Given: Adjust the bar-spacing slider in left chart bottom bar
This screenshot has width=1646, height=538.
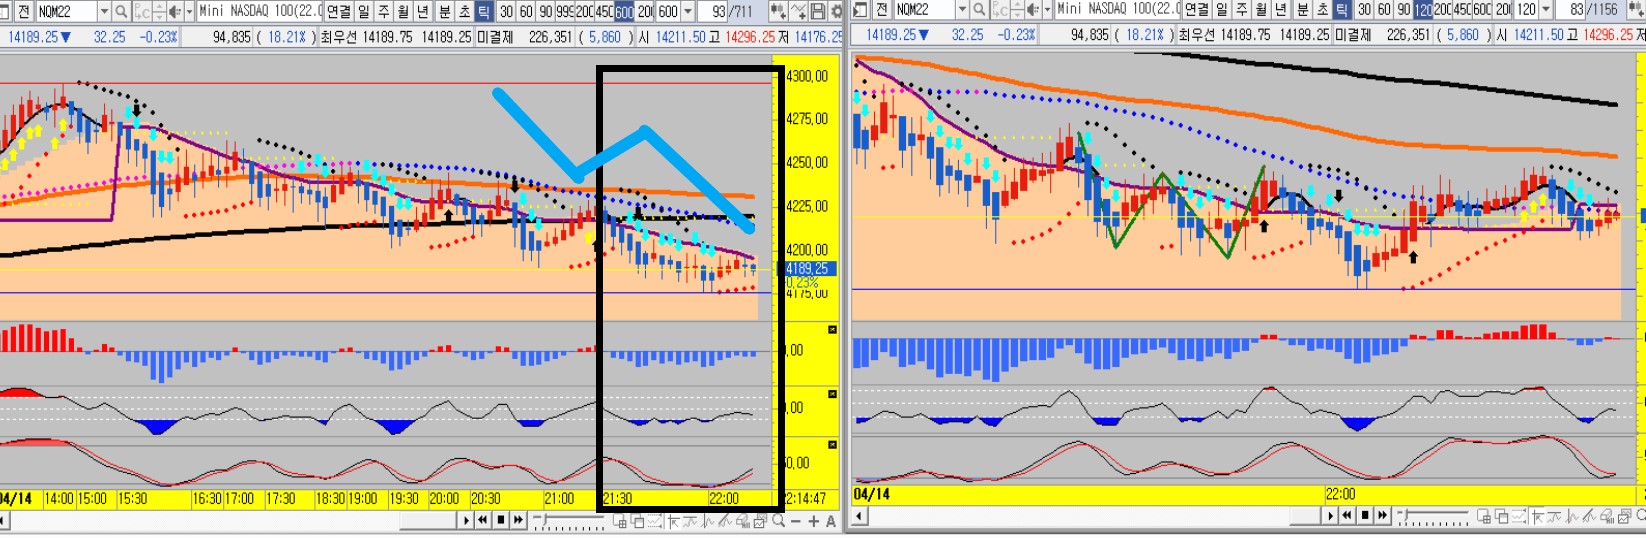Looking at the screenshot, I should click(568, 520).
